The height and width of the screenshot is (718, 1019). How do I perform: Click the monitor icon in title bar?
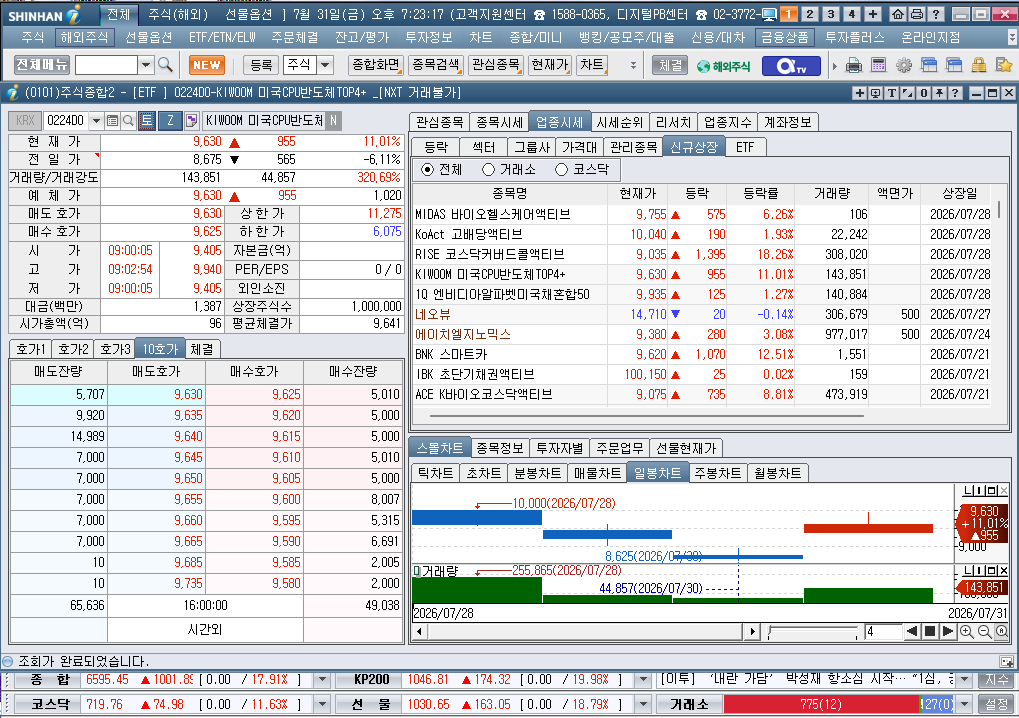[769, 14]
